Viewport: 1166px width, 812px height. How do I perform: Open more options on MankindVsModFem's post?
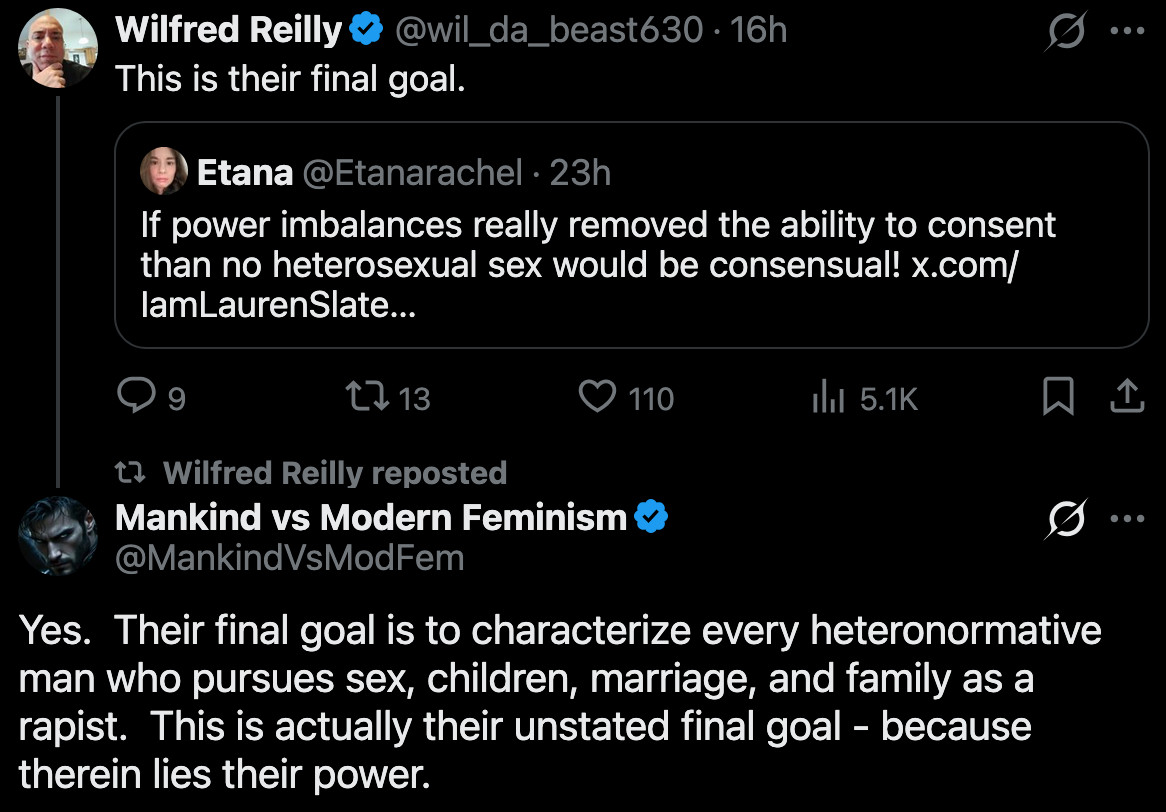tap(1128, 518)
